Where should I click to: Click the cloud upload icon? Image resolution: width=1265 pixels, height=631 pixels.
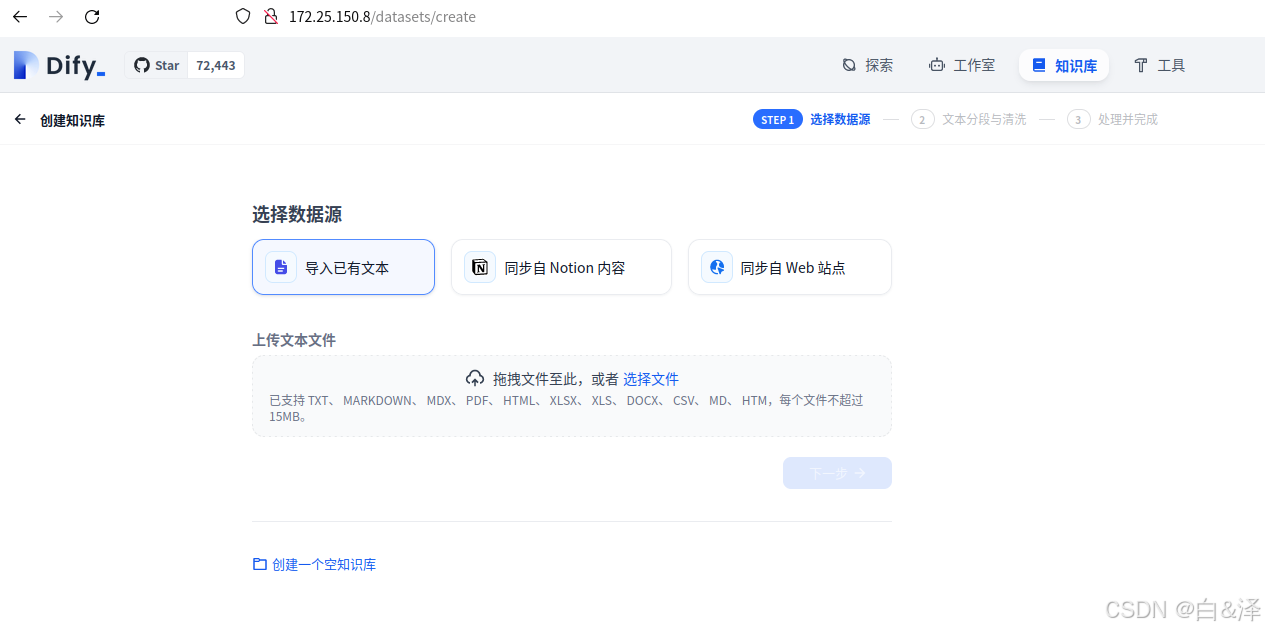pyautogui.click(x=475, y=379)
